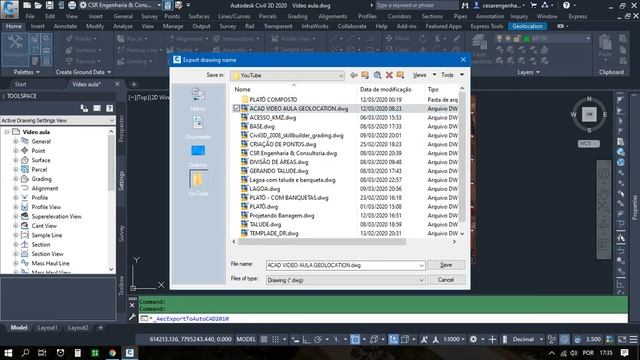The width and height of the screenshot is (640, 360).
Task: Open the notification center in system tray
Action: 624,353
